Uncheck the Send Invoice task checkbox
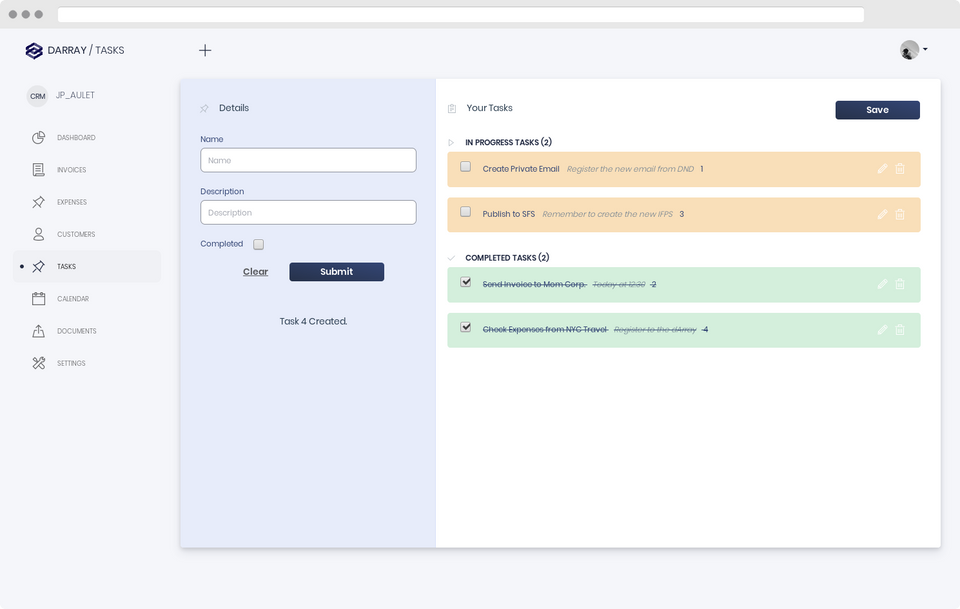960x609 pixels. pyautogui.click(x=465, y=282)
